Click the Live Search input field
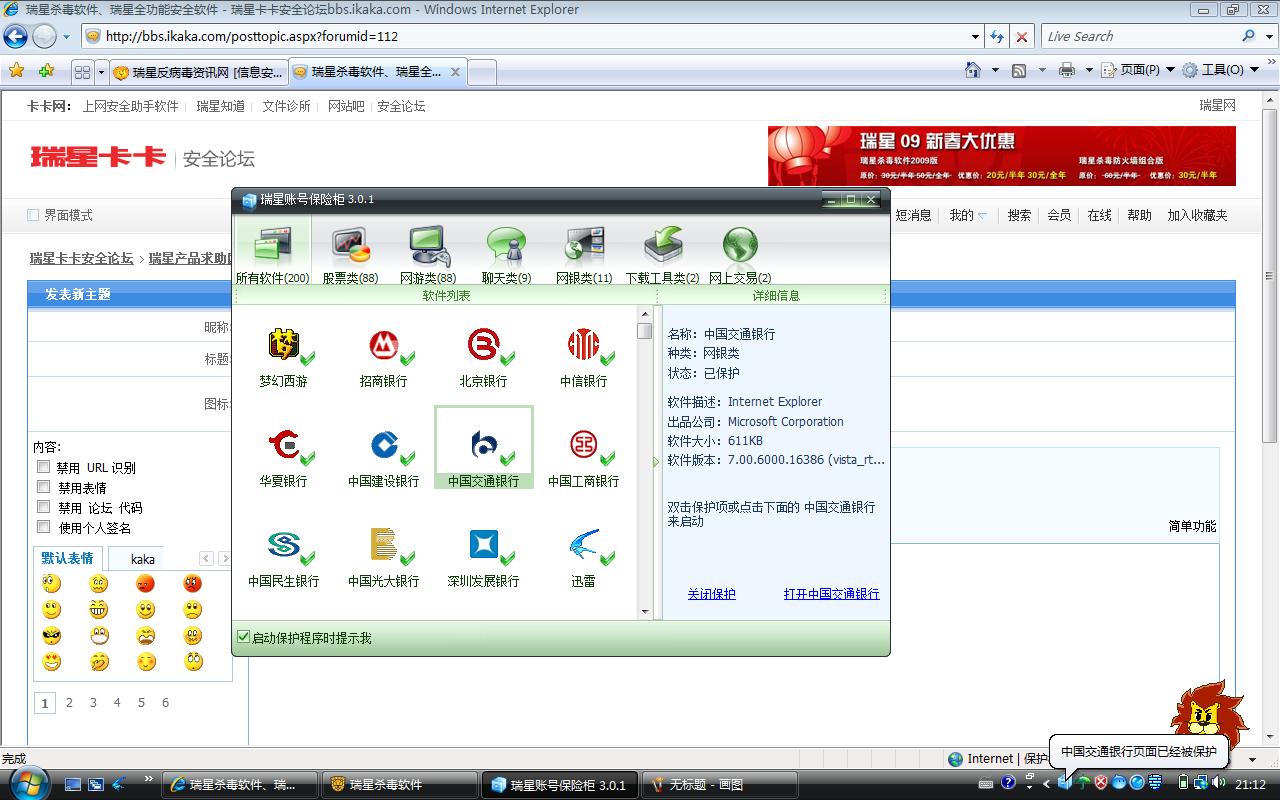 [1140, 36]
